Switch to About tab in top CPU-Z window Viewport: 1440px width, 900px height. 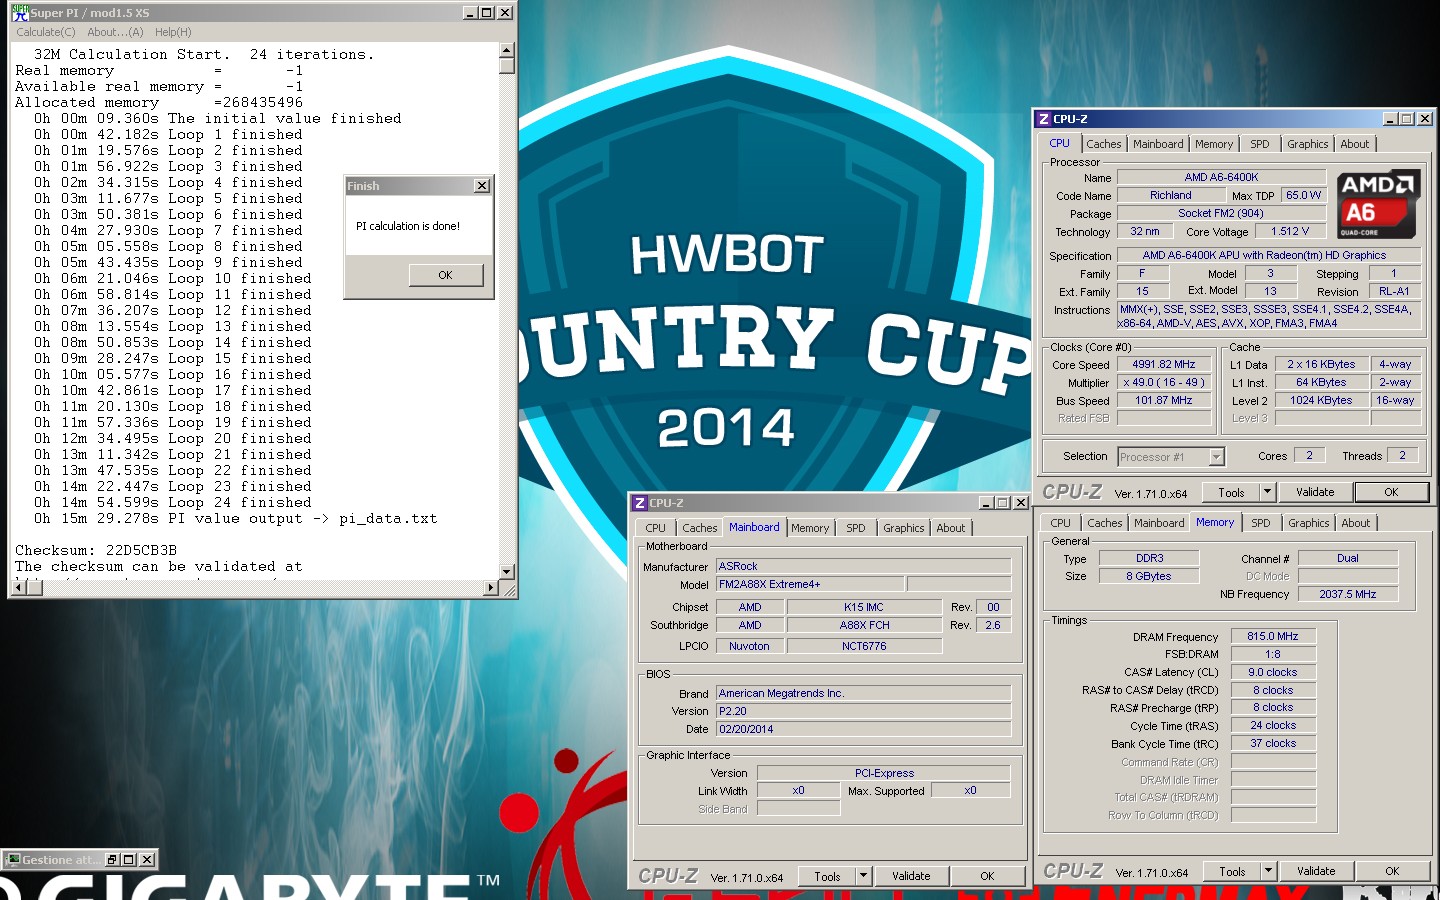(x=1355, y=144)
